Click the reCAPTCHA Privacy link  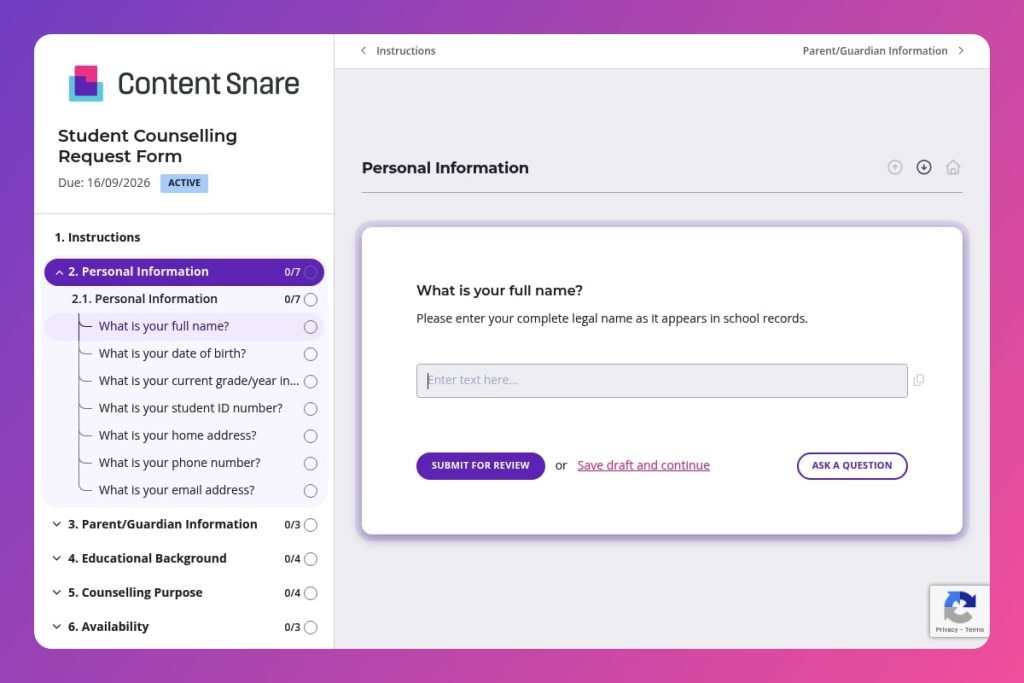point(946,629)
